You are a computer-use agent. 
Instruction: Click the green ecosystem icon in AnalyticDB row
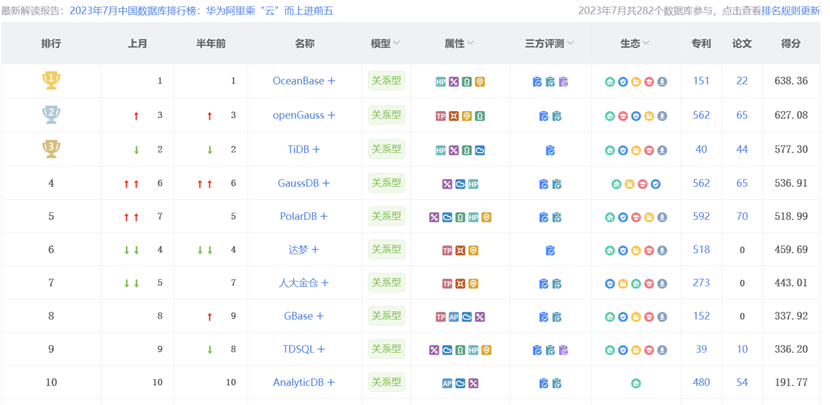tap(636, 383)
